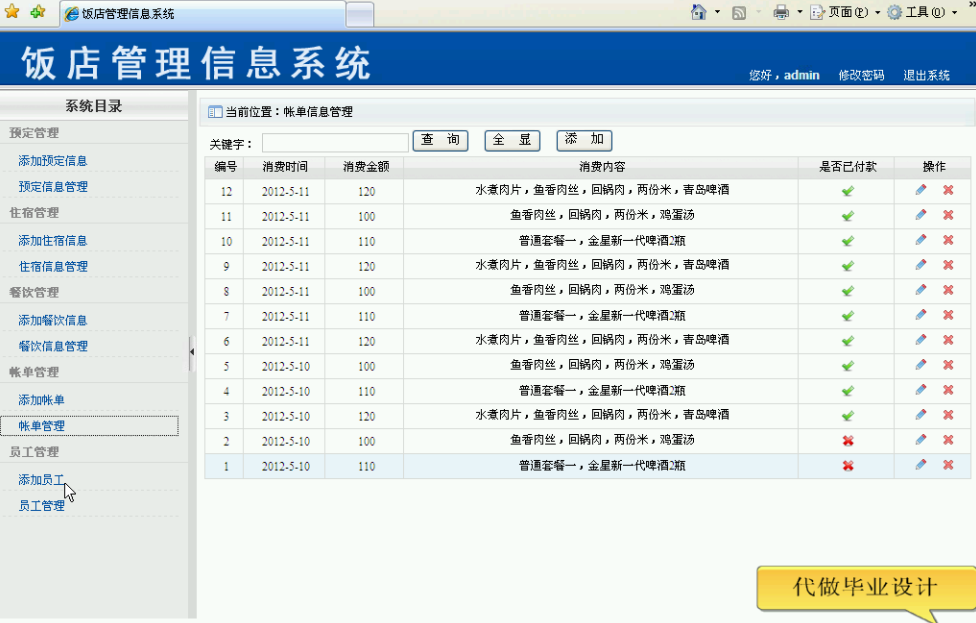Click unpaid red mark for bill 2
The height and width of the screenshot is (623, 976).
[x=848, y=441]
